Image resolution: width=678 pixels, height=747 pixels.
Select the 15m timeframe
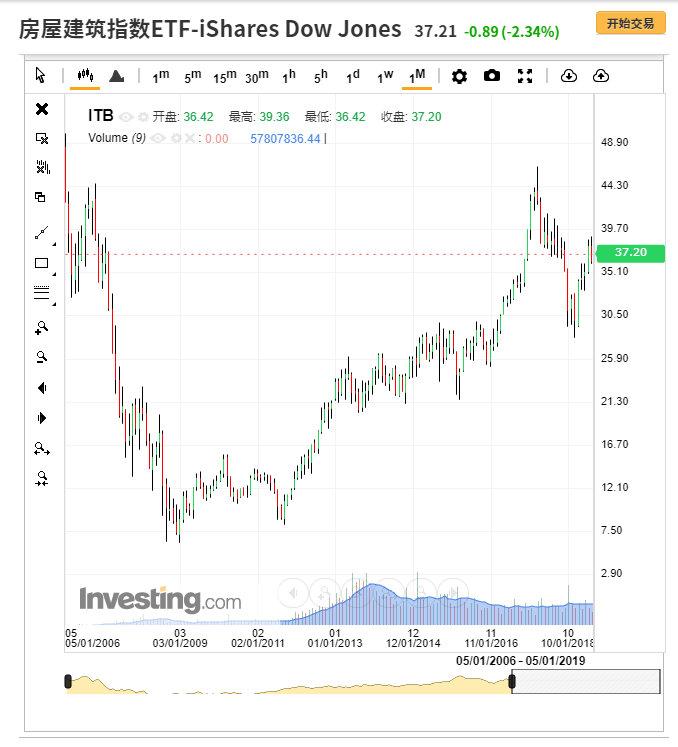pos(224,76)
